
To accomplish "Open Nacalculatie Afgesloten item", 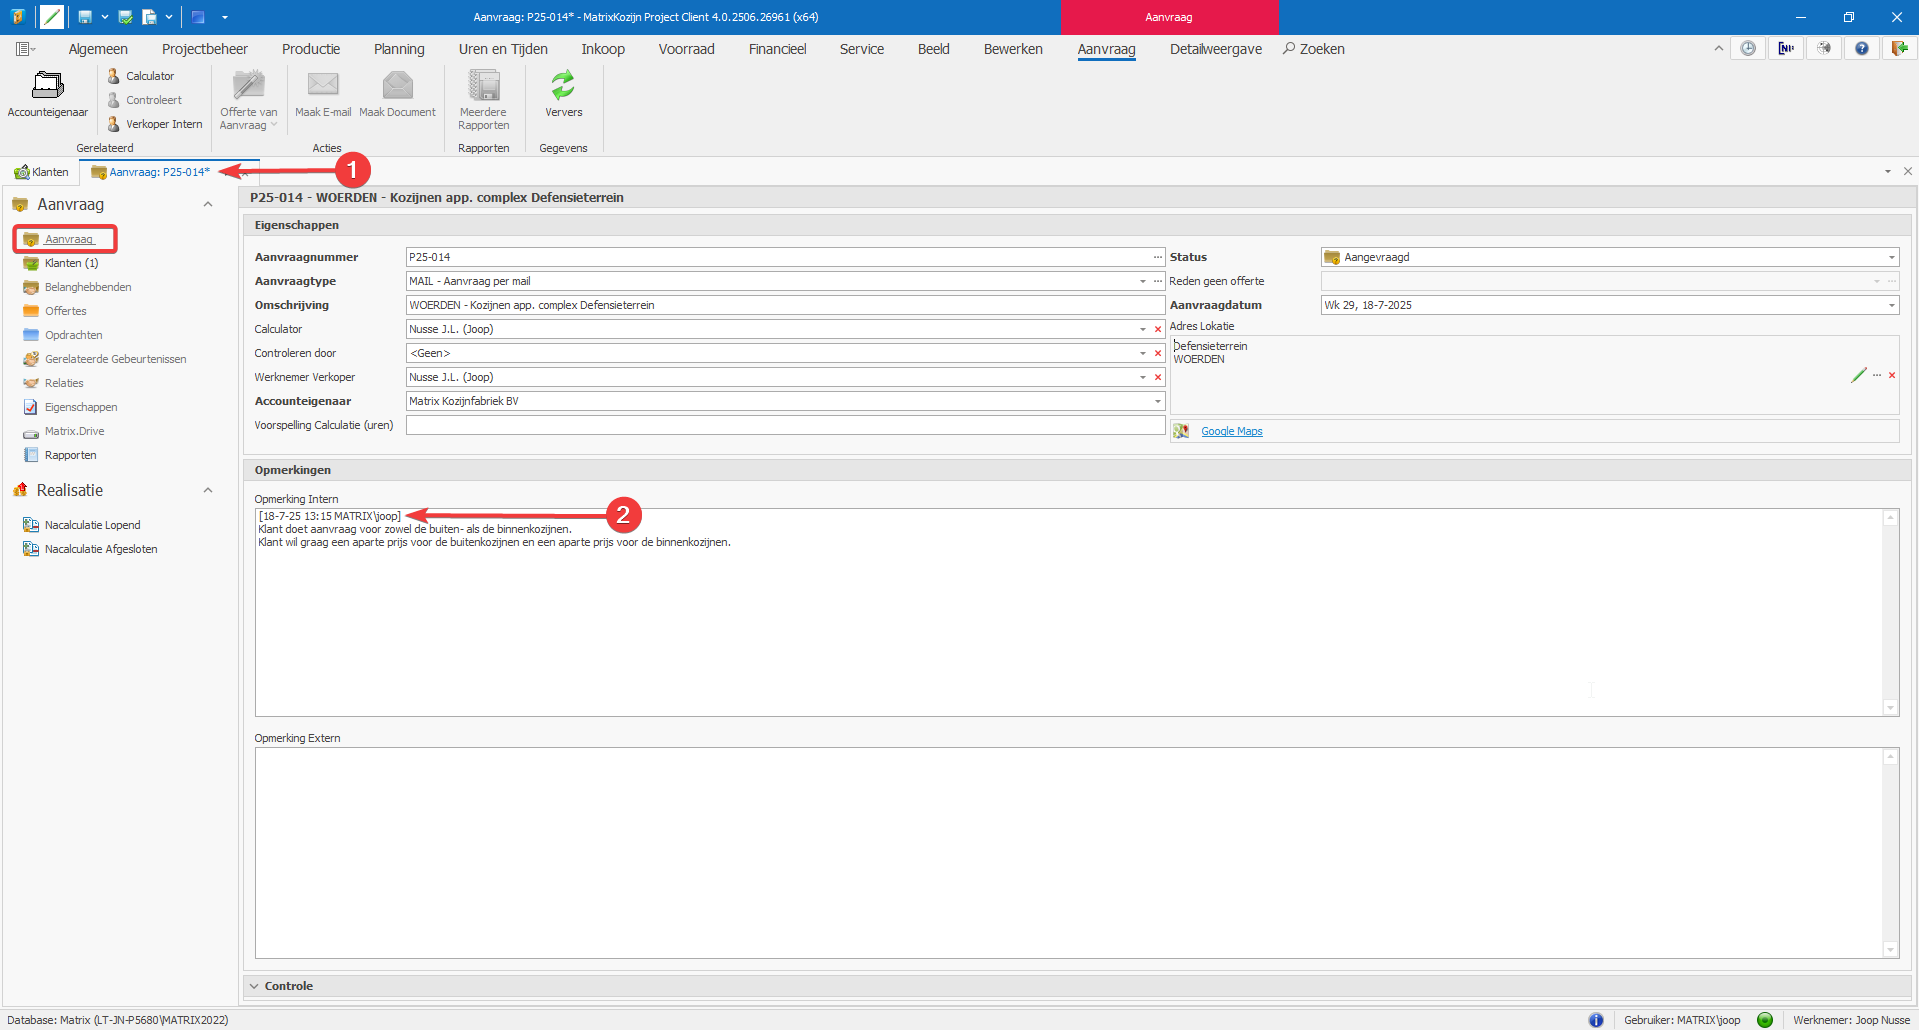I will click(101, 549).
